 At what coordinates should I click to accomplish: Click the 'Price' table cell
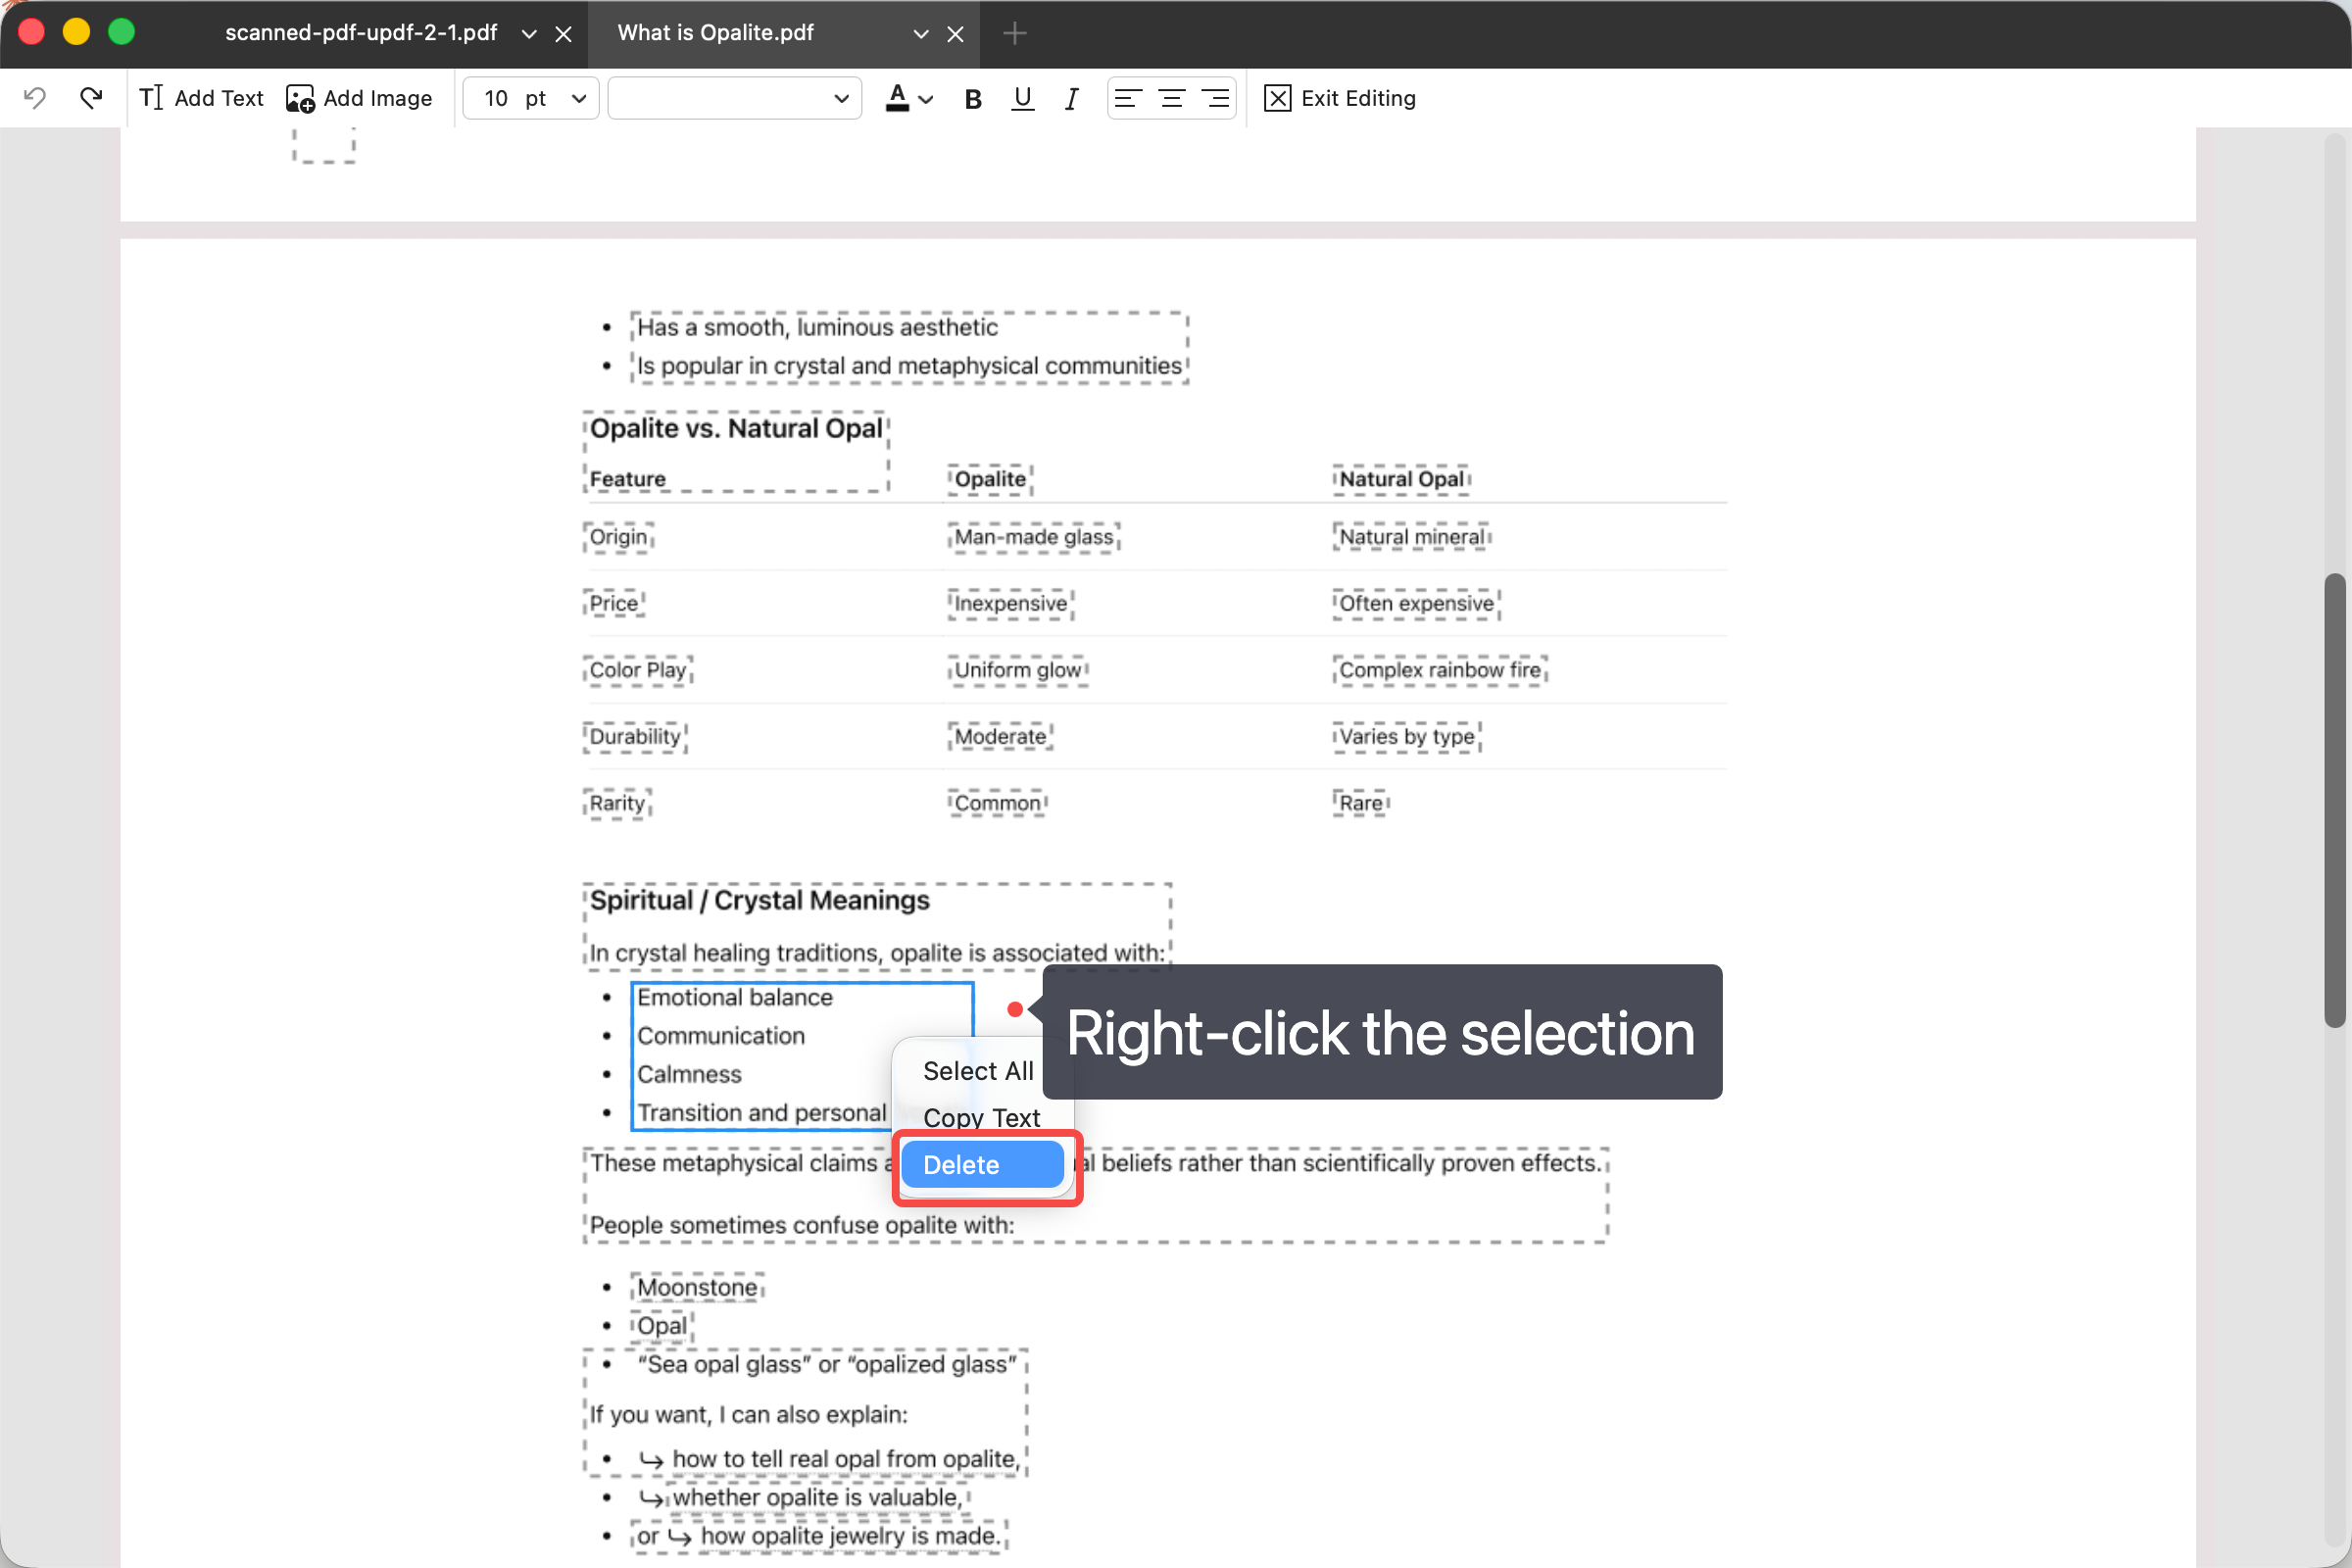tap(613, 603)
